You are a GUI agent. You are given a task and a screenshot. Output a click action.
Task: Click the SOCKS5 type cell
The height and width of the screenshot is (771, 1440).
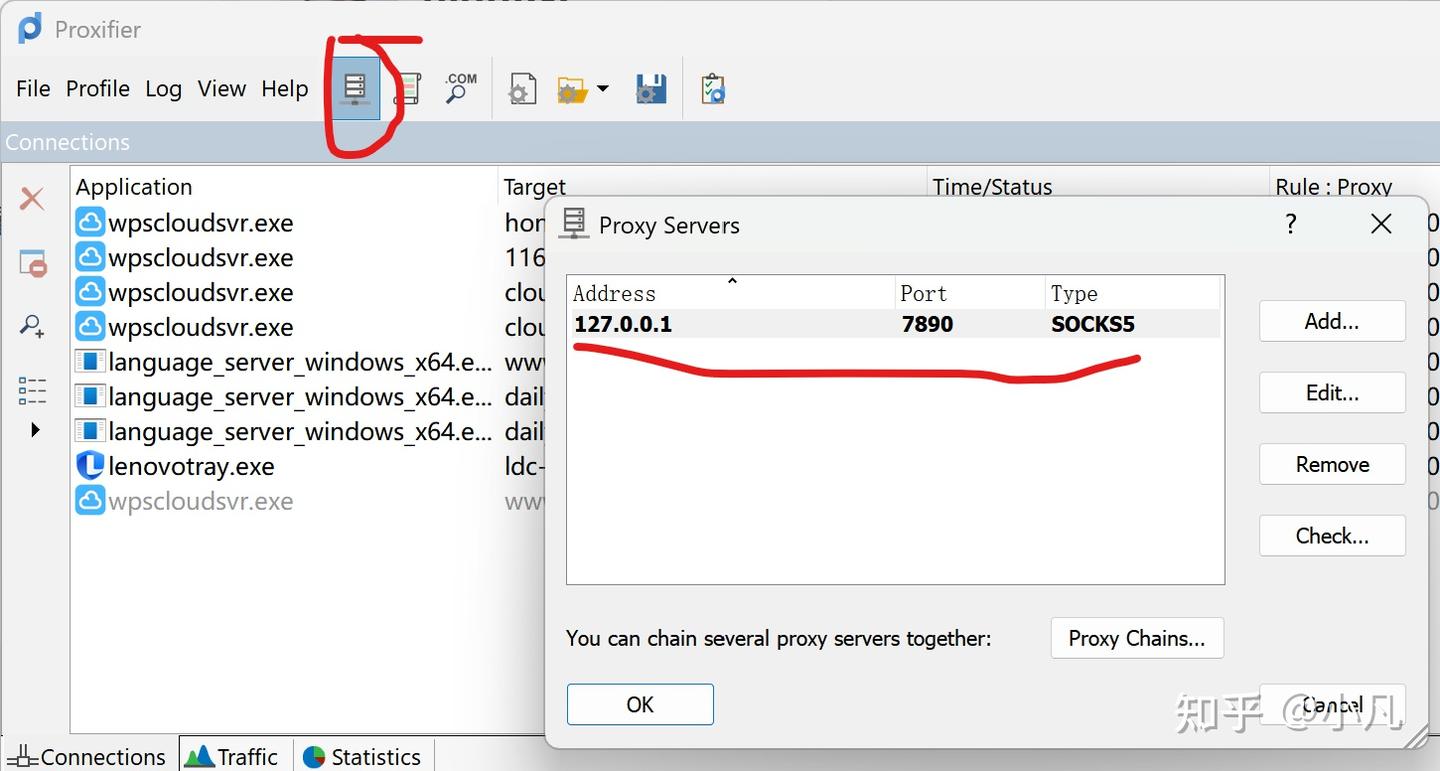pyautogui.click(x=1093, y=324)
